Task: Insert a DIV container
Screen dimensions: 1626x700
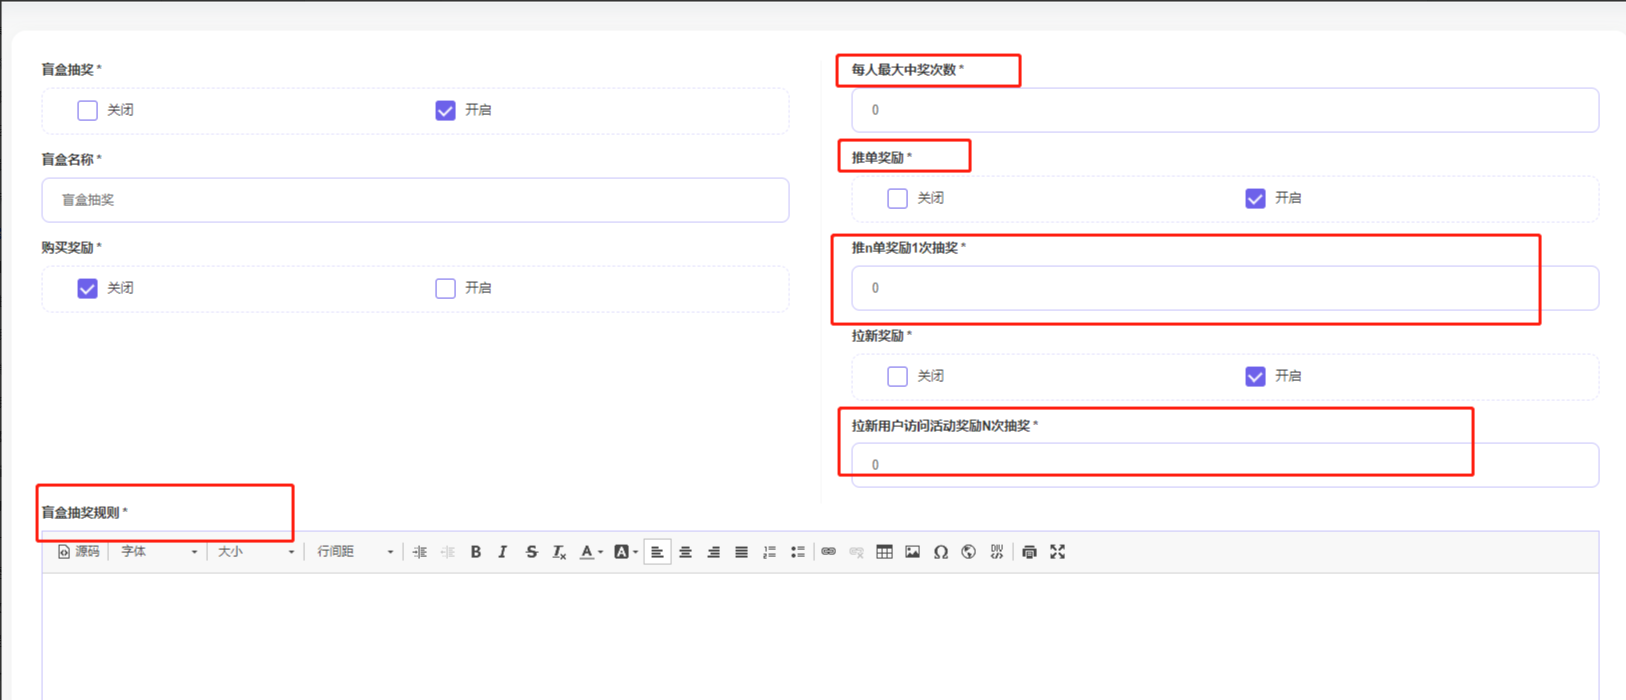Action: tap(996, 552)
